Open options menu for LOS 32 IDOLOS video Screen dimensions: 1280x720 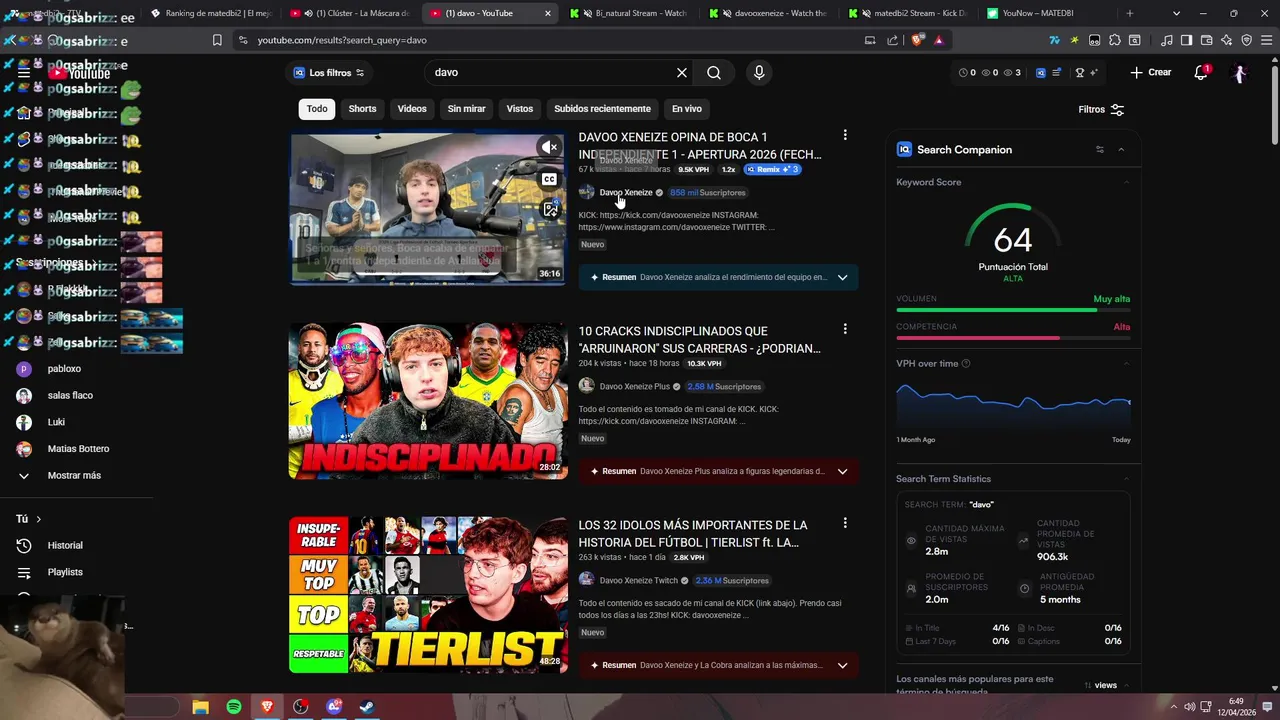[x=845, y=523]
